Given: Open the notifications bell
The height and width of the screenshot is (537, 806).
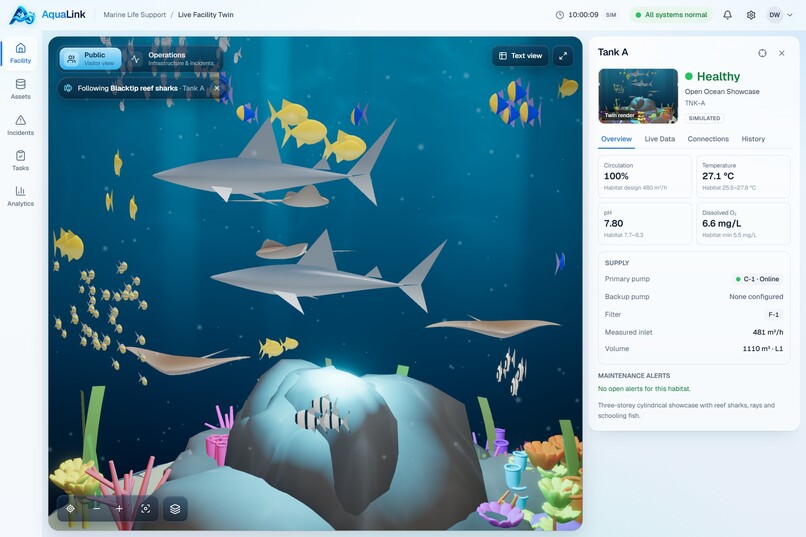Looking at the screenshot, I should pyautogui.click(x=727, y=15).
